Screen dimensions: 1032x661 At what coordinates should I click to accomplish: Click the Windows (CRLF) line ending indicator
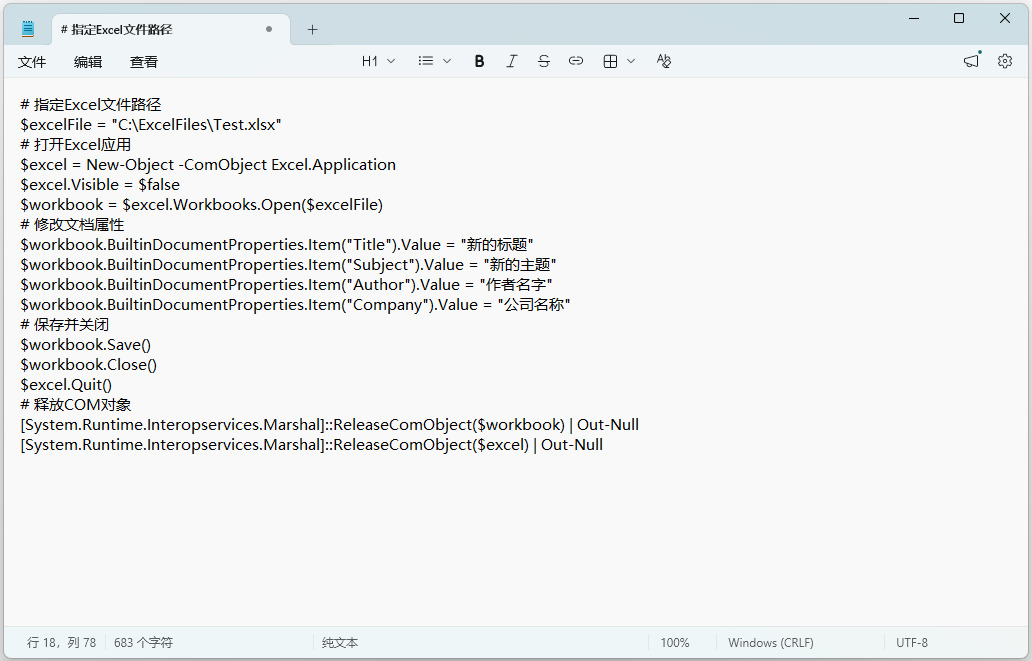click(x=770, y=643)
